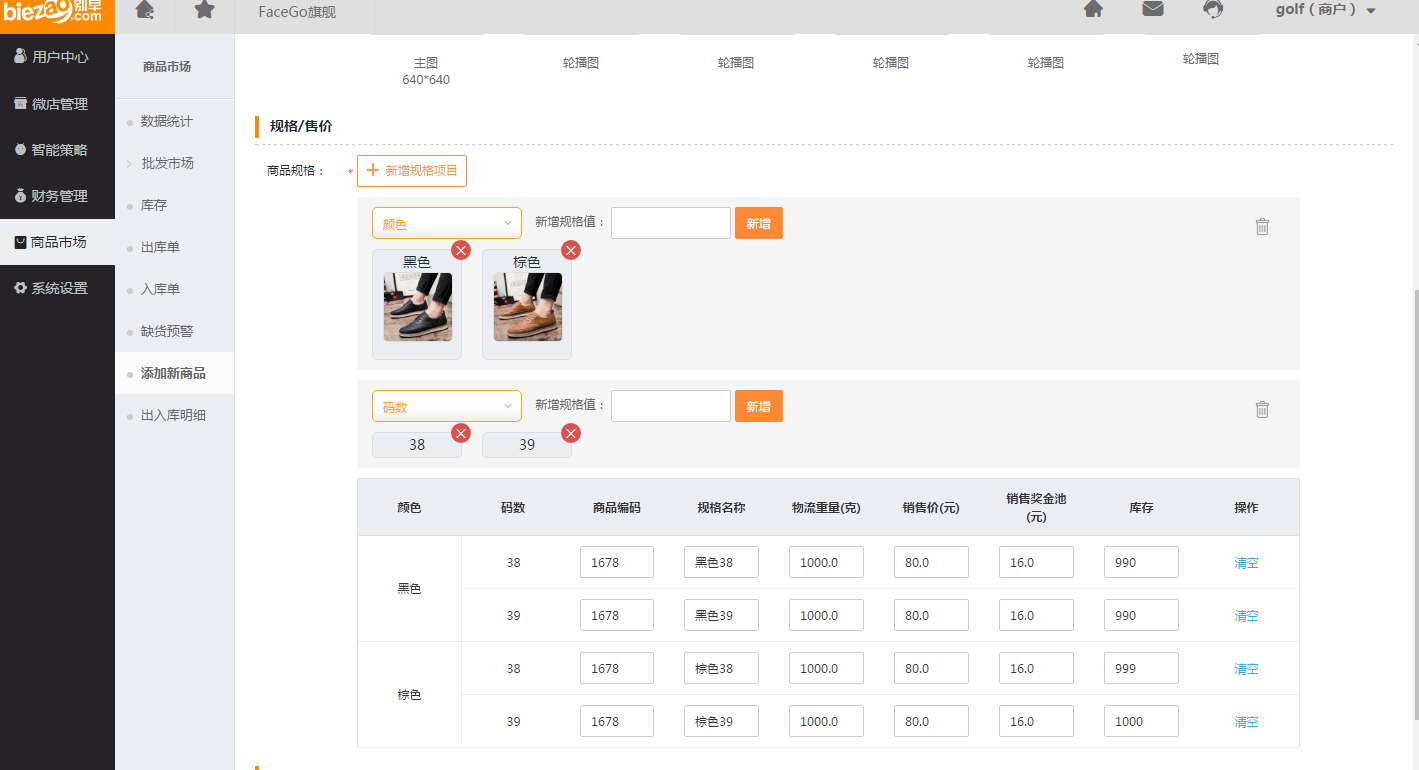Screen dimensions: 1419x770
Task: Open the 颜色 spec dropdown
Action: tap(446, 224)
